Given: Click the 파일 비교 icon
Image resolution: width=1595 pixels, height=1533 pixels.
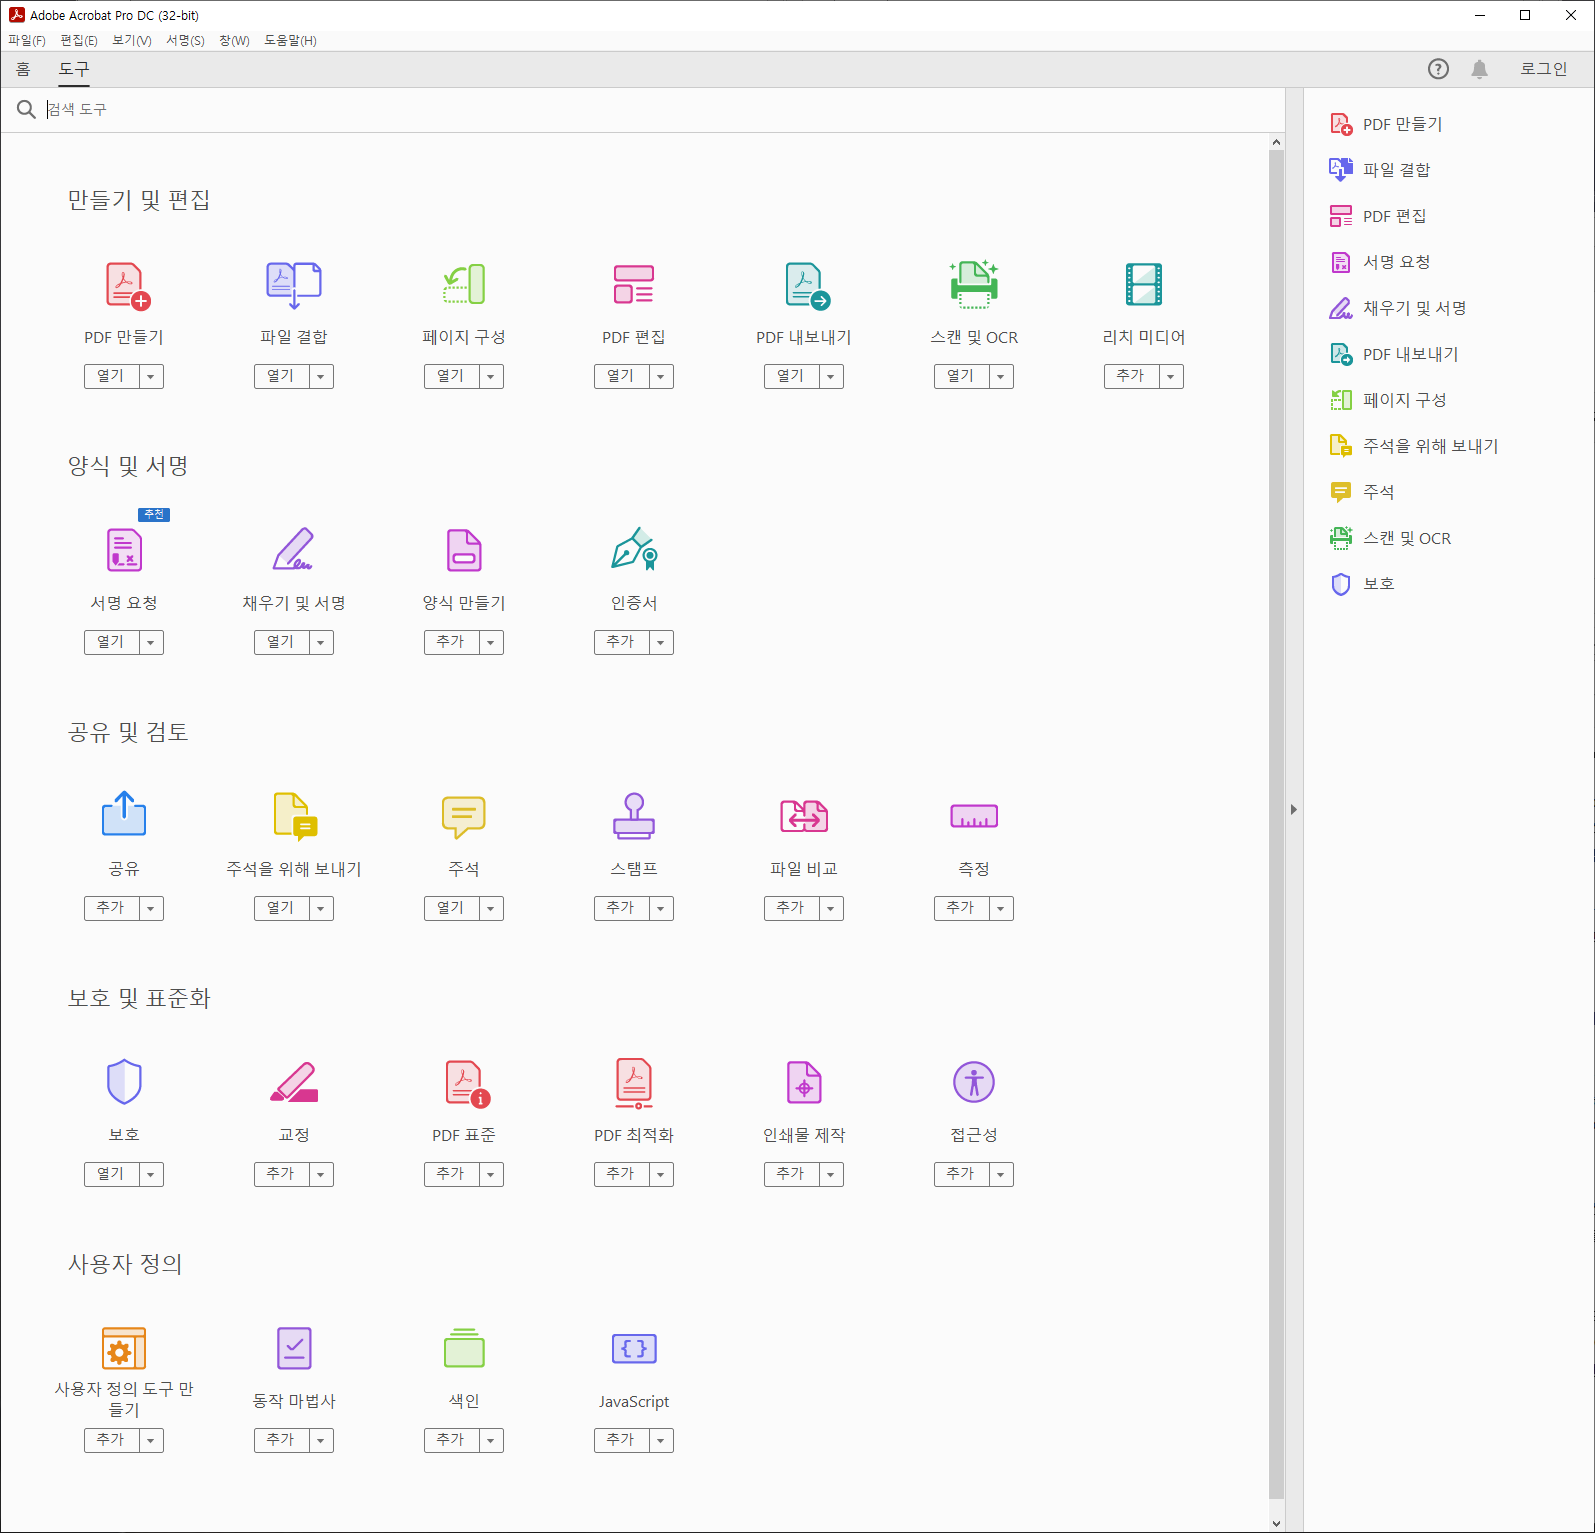Looking at the screenshot, I should (x=804, y=816).
